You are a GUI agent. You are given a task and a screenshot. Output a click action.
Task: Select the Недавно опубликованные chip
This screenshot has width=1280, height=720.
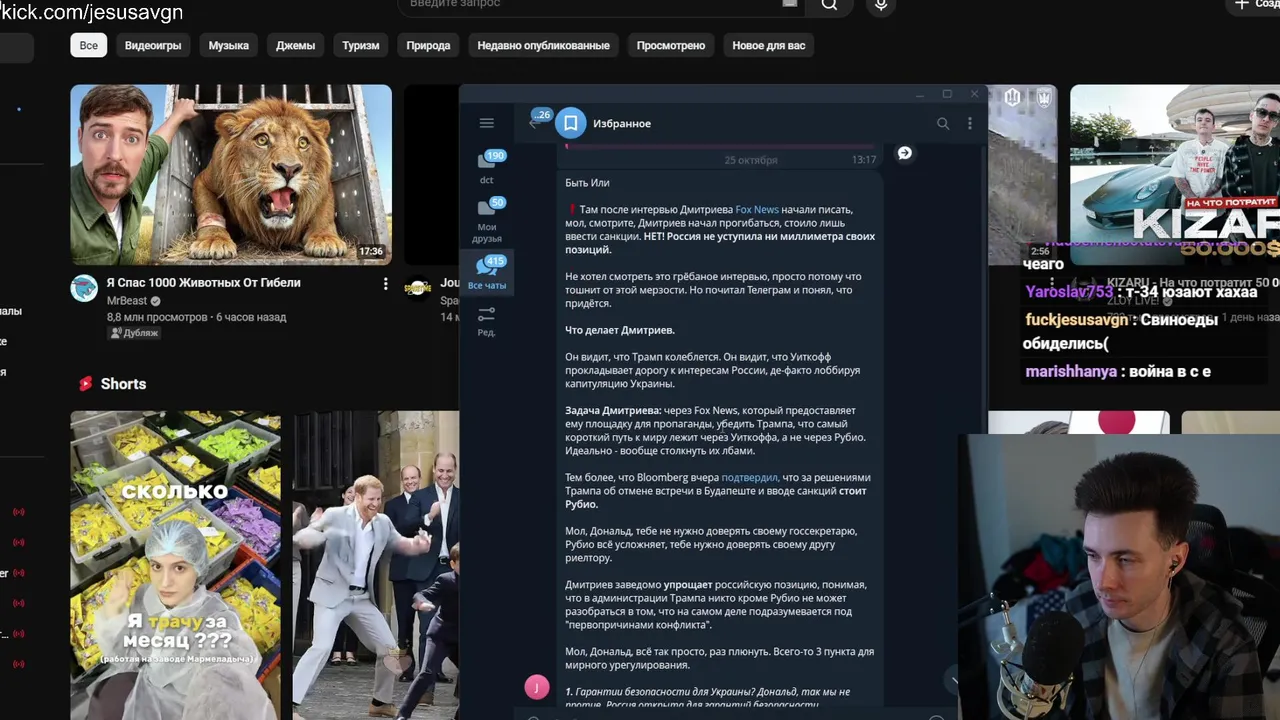click(x=543, y=45)
